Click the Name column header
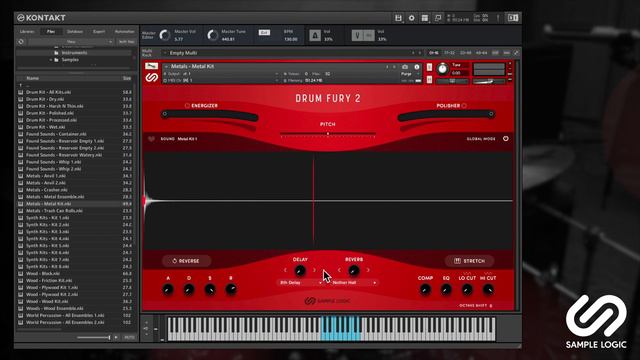 33,78
